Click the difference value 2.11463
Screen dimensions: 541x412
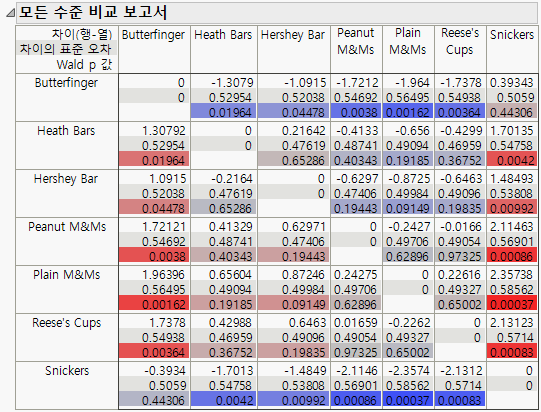coord(512,227)
